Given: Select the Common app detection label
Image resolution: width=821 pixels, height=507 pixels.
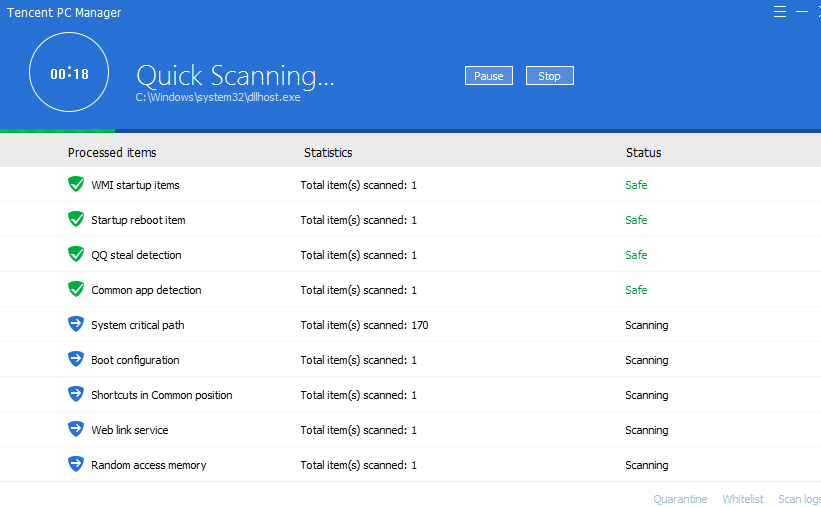Looking at the screenshot, I should pos(146,290).
